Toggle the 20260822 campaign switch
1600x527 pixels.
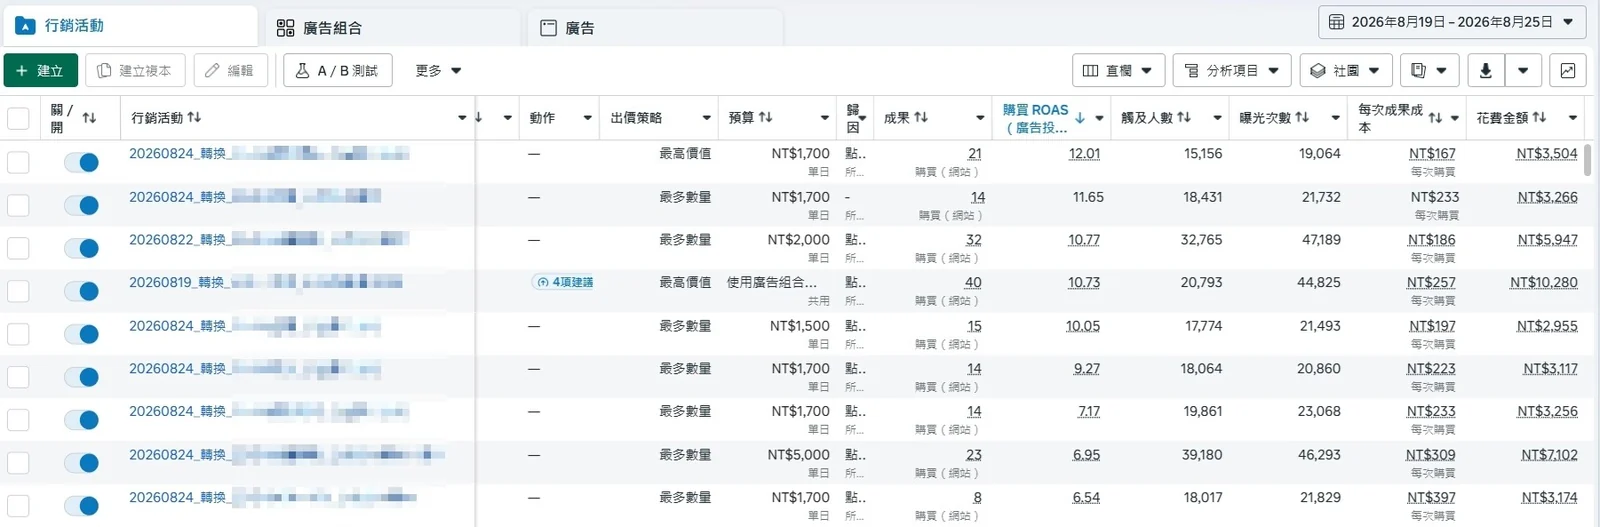81,248
